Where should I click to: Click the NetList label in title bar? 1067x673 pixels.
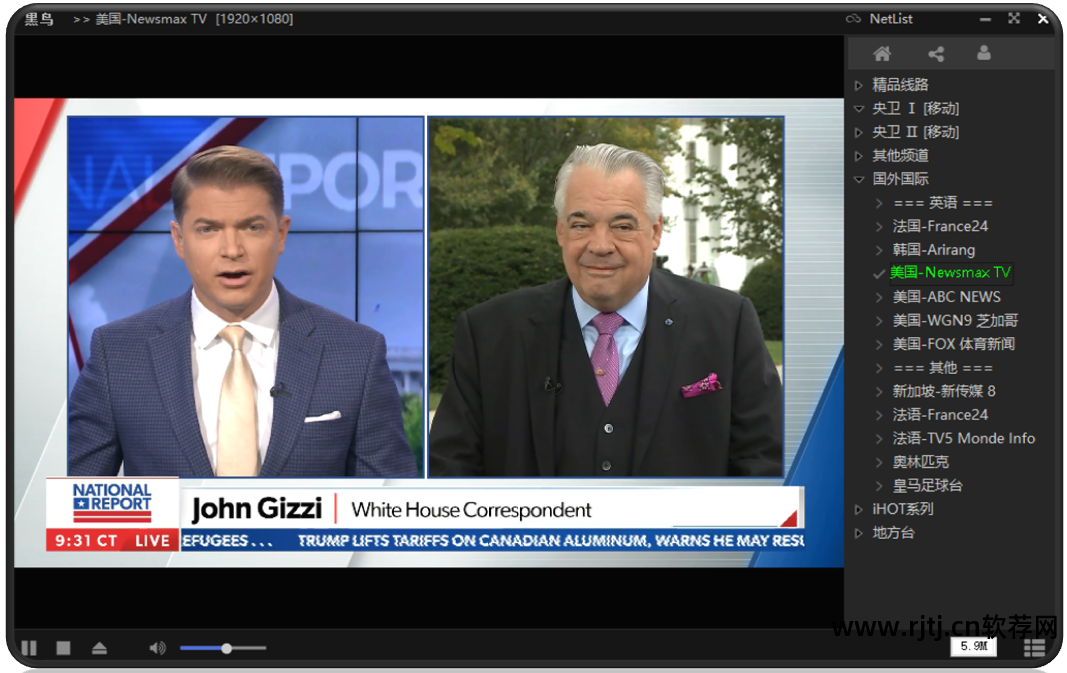tap(890, 19)
